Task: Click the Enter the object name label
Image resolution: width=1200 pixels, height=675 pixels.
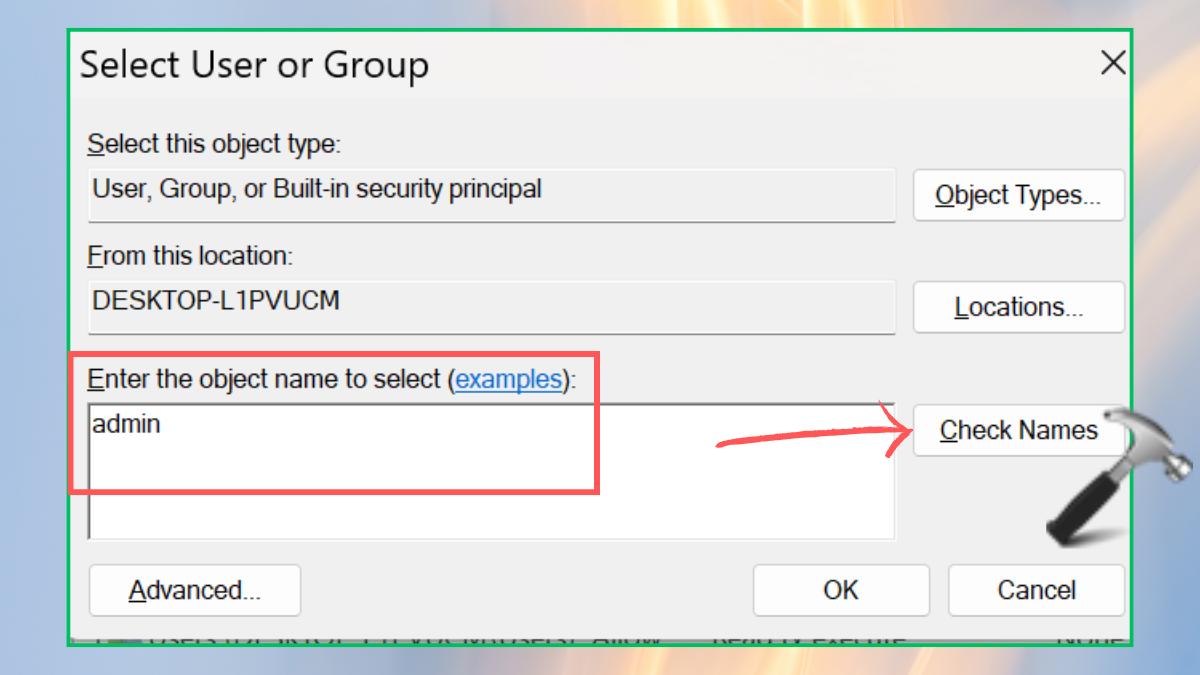Action: pyautogui.click(x=332, y=379)
